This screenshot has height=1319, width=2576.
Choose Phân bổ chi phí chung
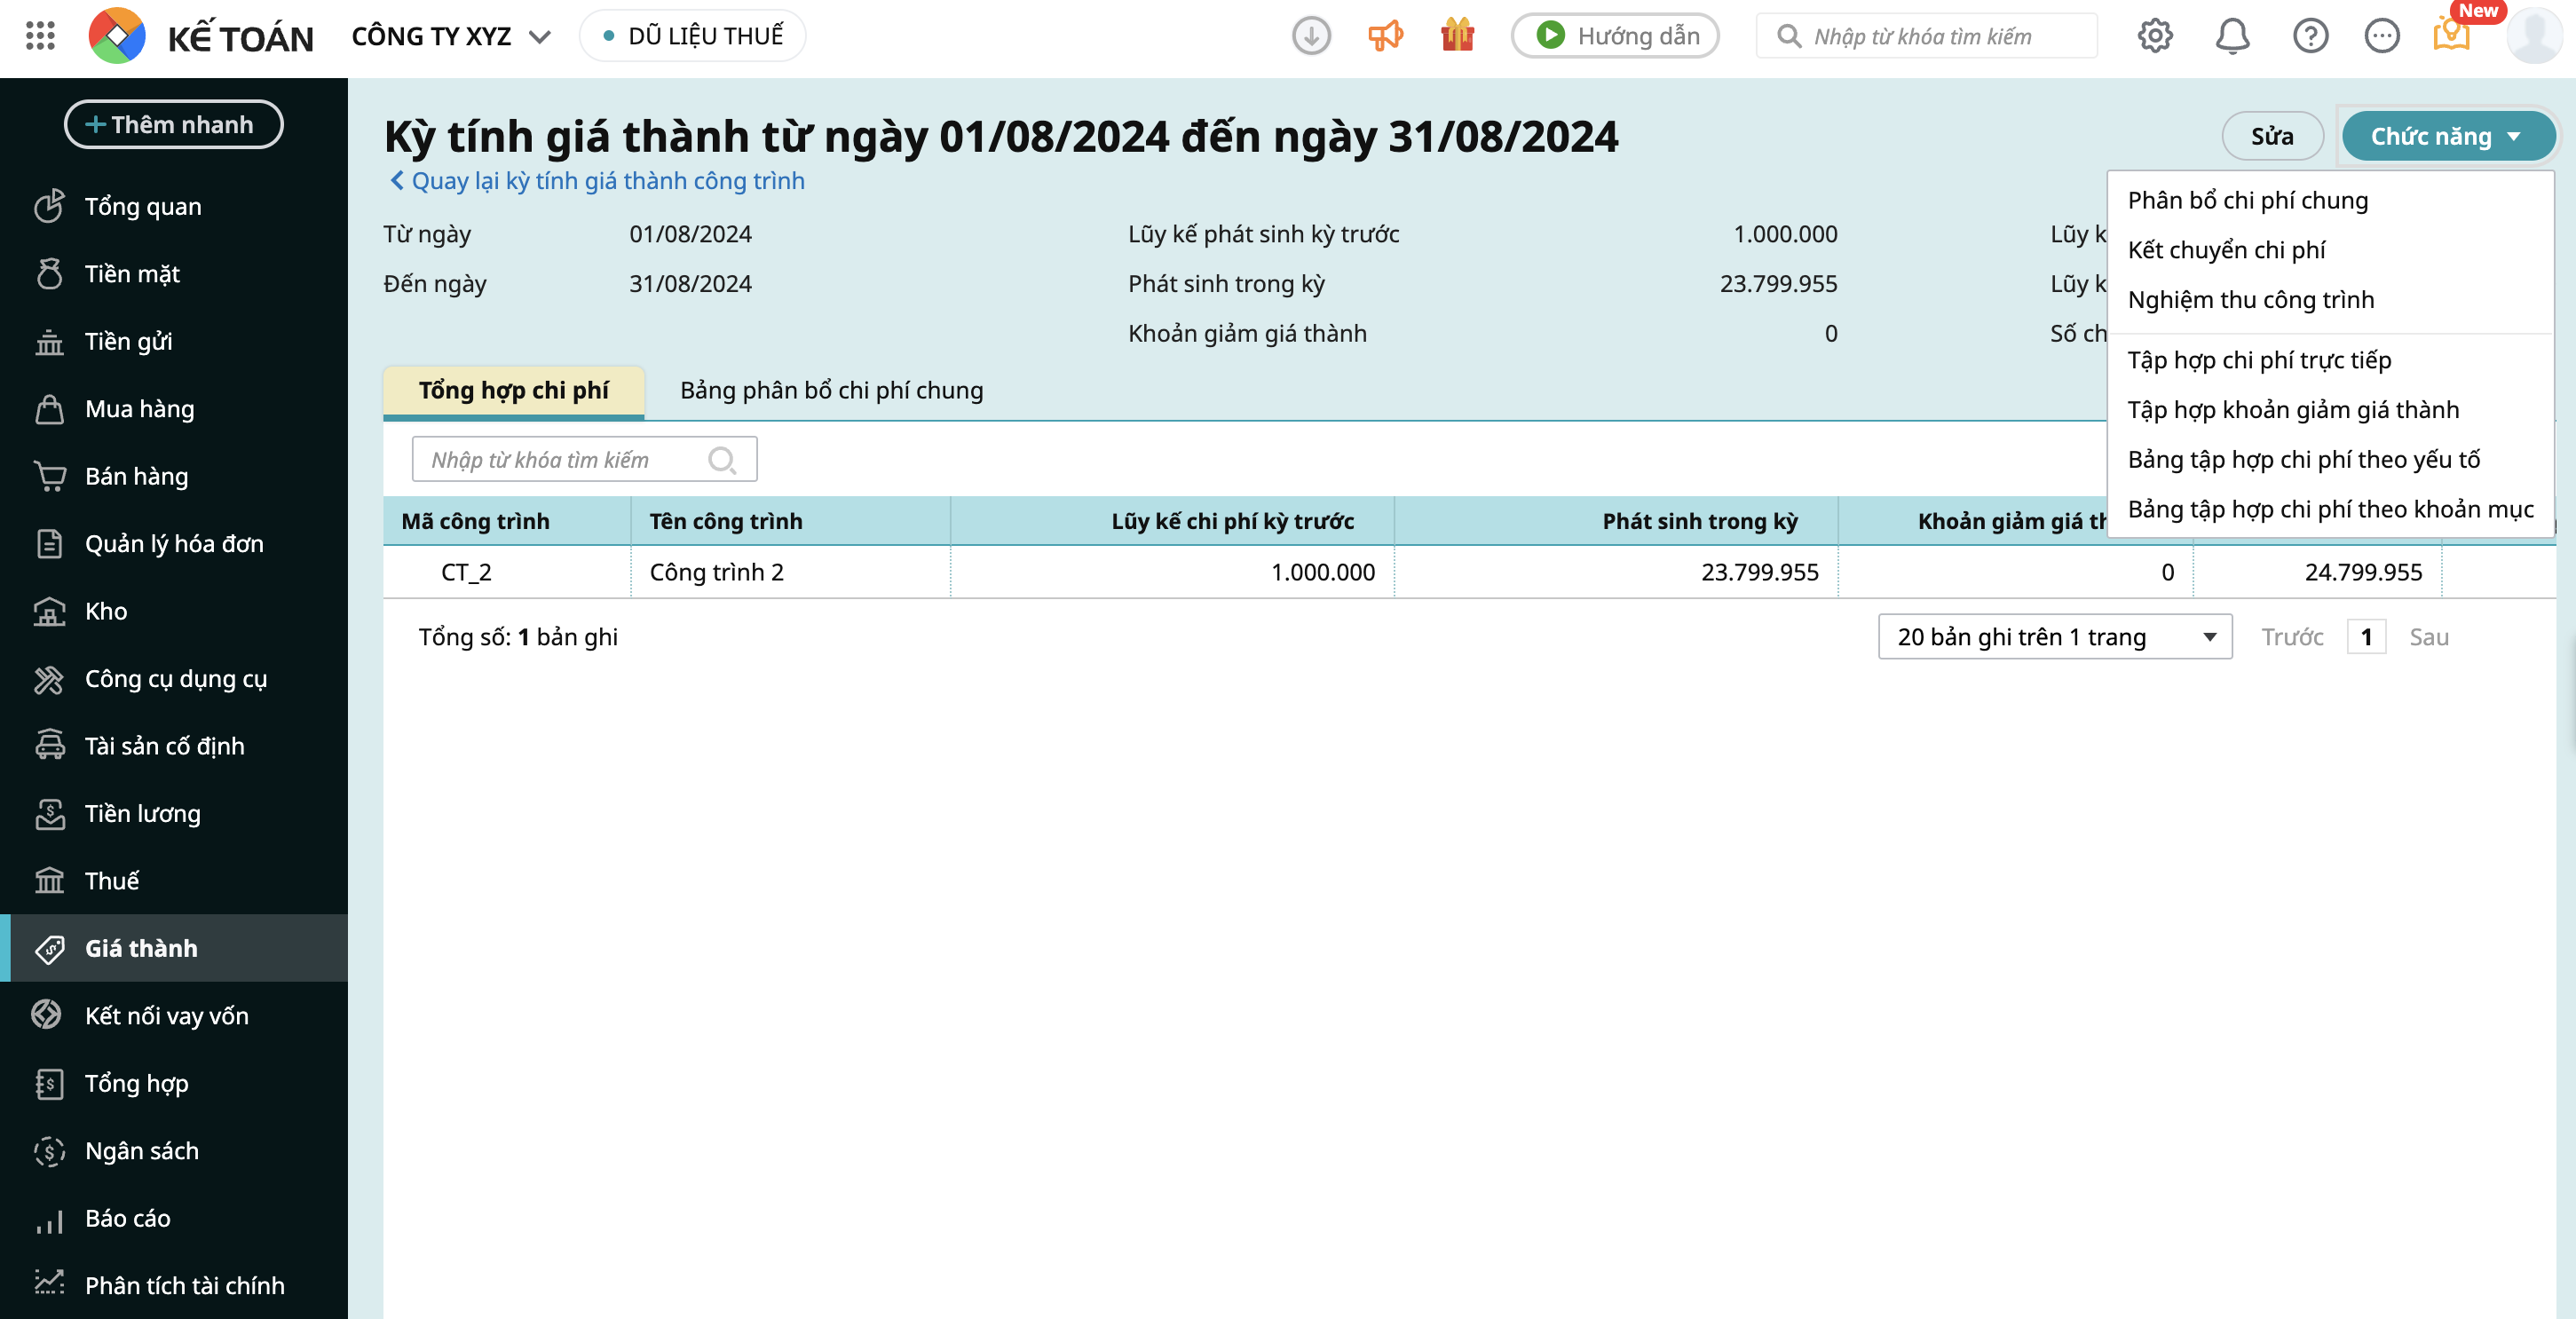click(x=2330, y=200)
